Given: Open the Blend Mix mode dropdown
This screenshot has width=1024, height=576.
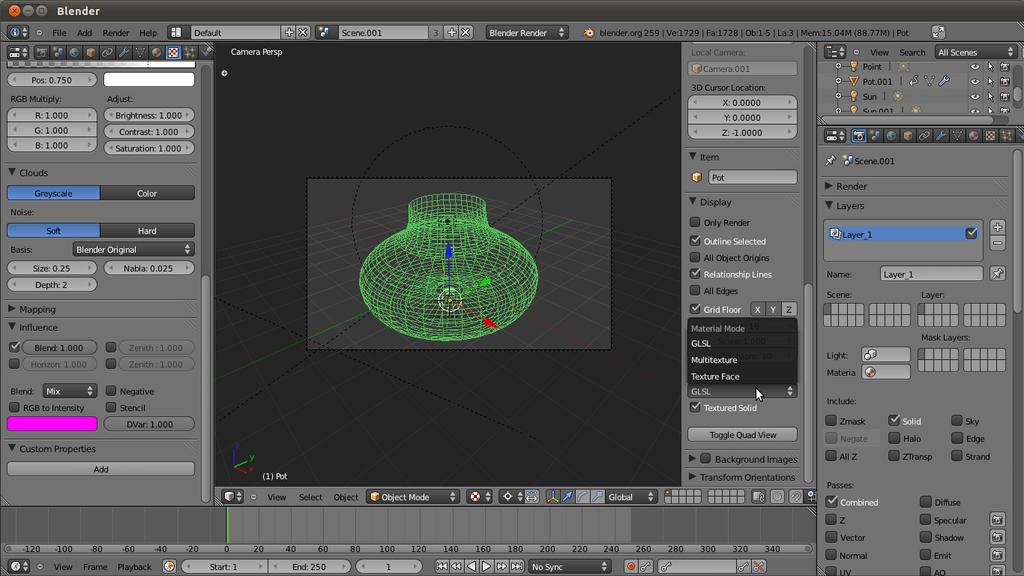Looking at the screenshot, I should [70, 391].
